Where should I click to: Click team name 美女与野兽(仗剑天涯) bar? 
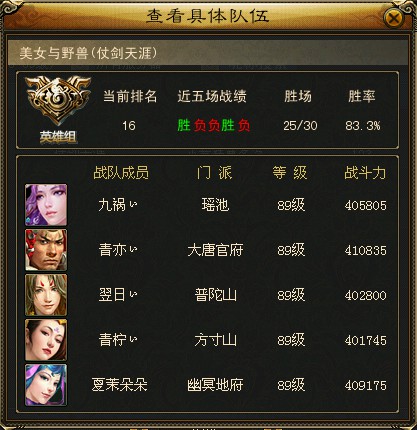click(x=208, y=53)
